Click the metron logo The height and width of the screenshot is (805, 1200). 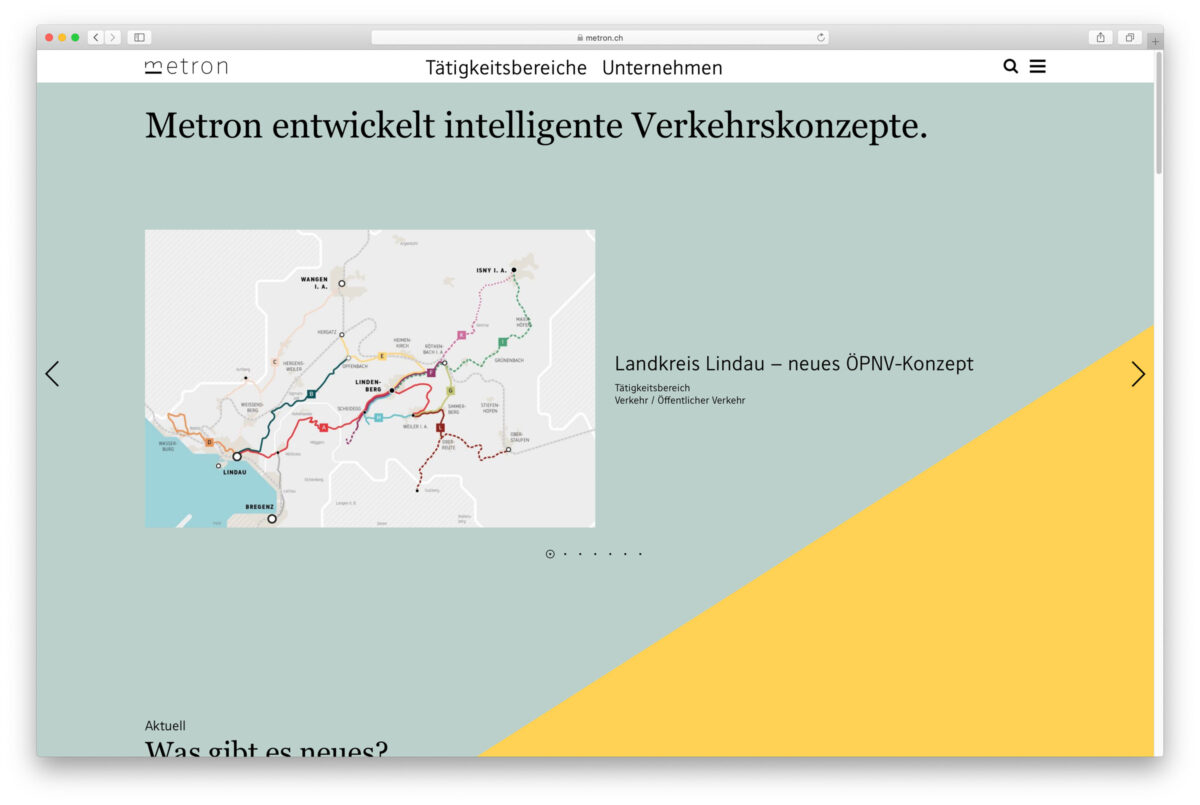(x=186, y=67)
